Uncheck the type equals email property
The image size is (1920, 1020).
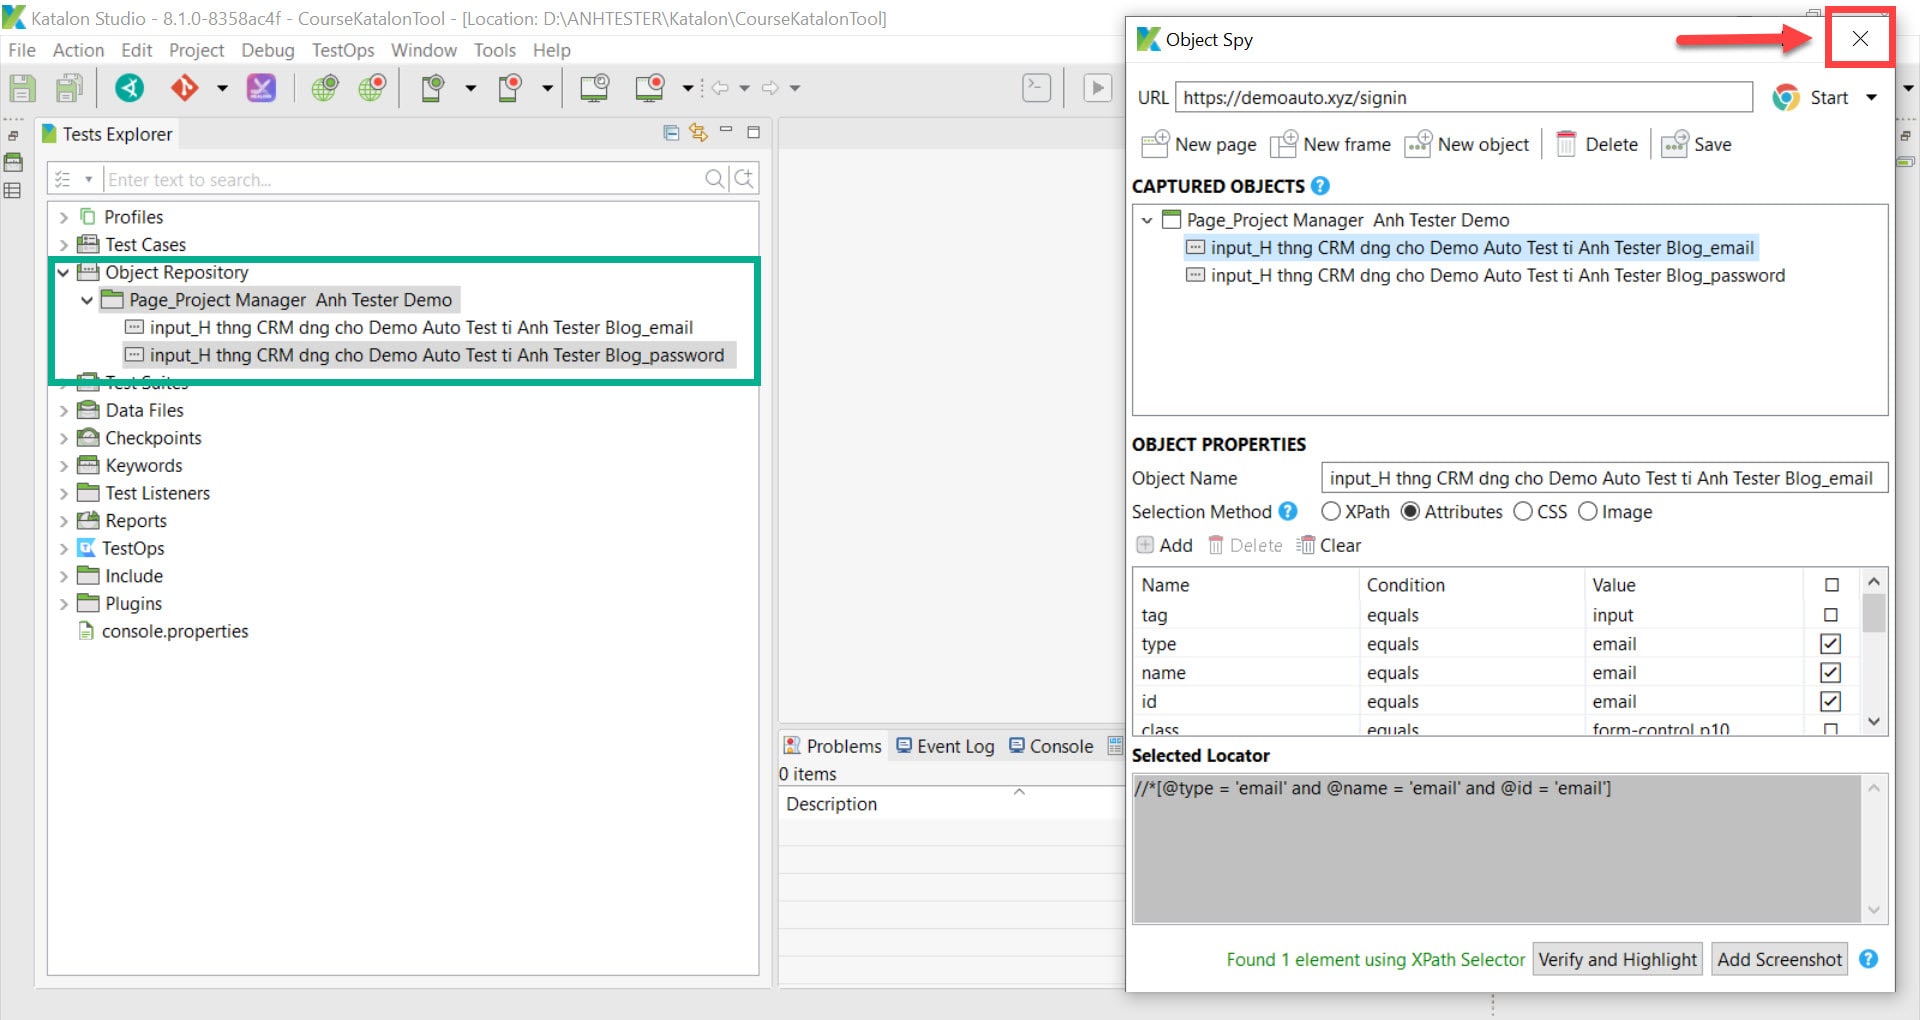(1831, 644)
